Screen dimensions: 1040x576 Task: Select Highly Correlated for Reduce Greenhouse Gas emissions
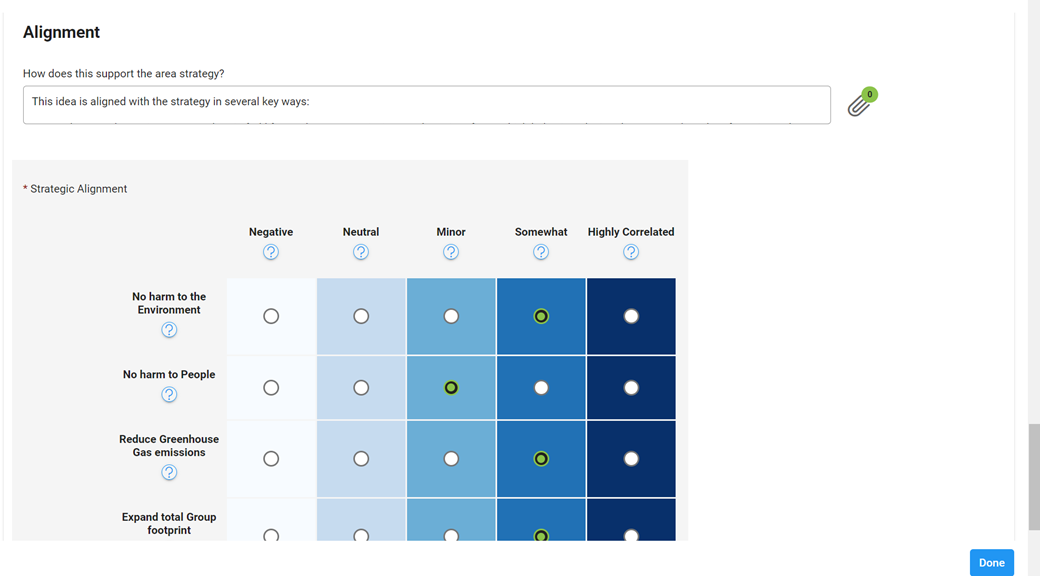631,458
